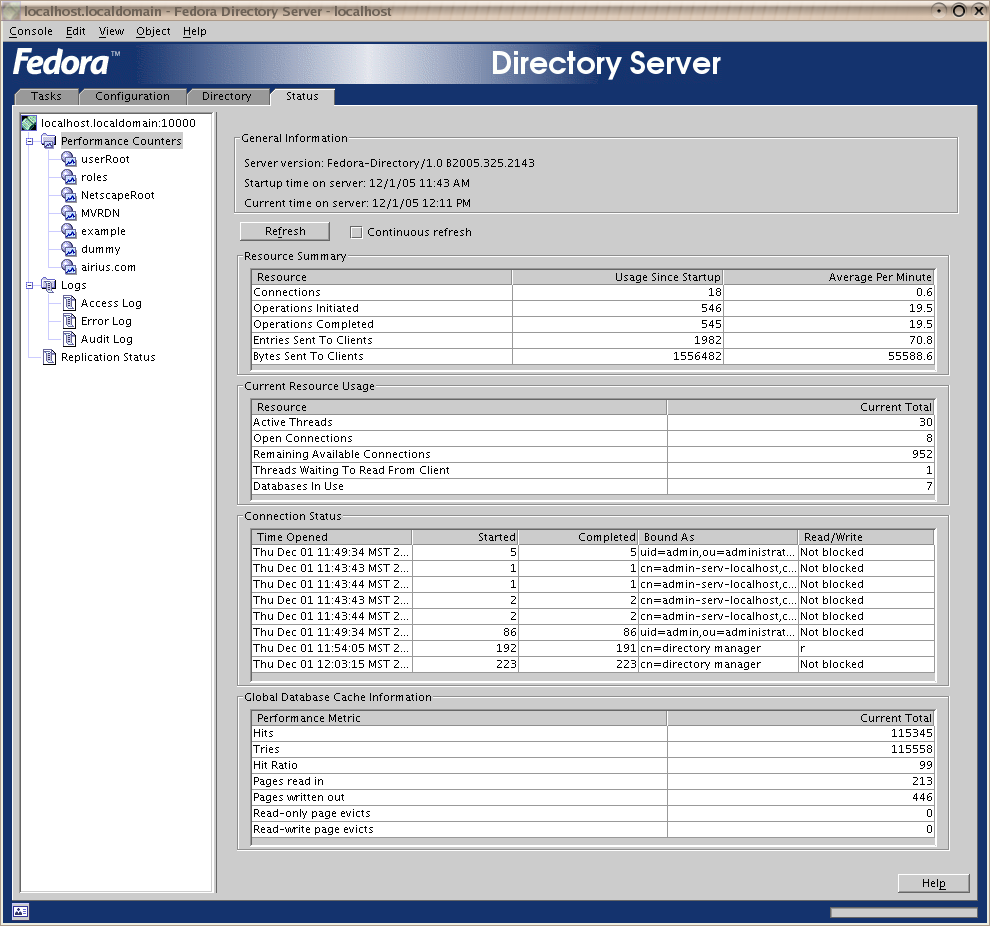Open the Help menu
The image size is (990, 926).
click(194, 31)
